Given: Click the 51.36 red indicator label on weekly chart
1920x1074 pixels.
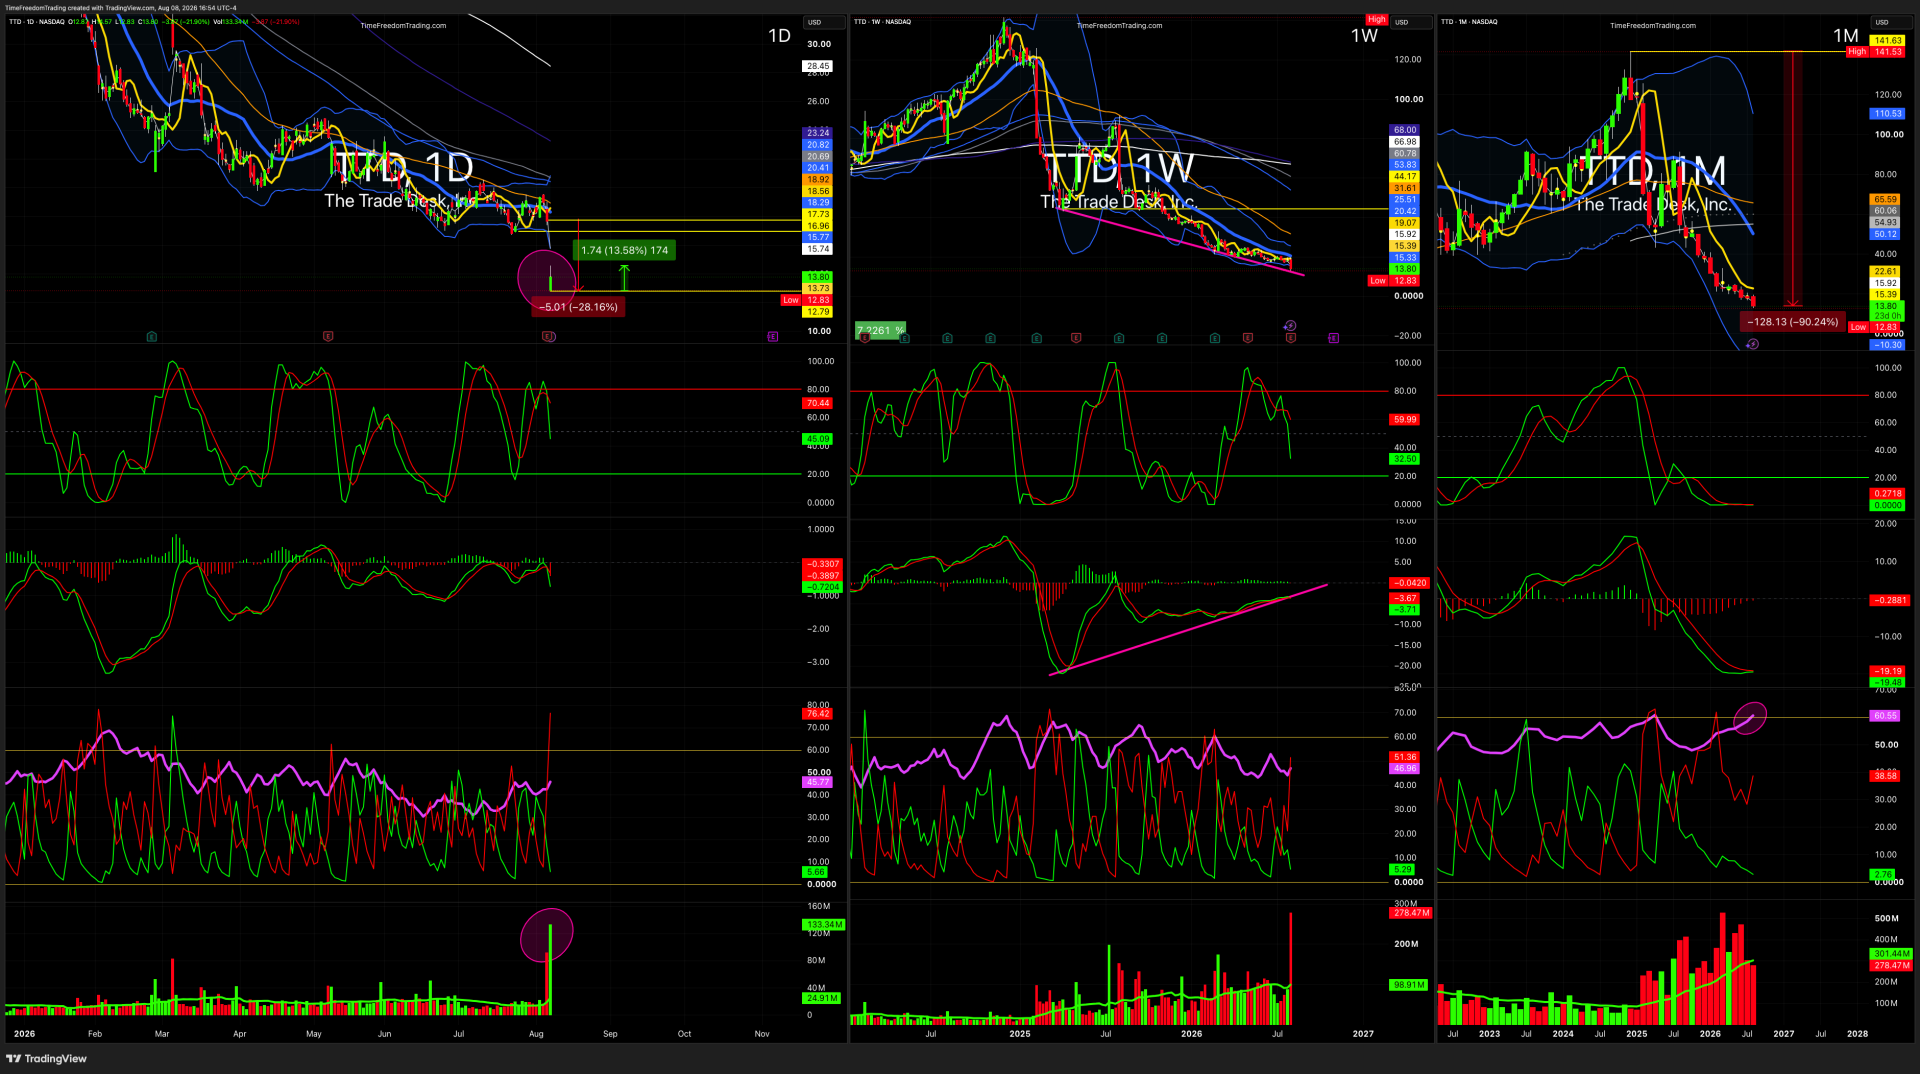Looking at the screenshot, I should 1405,757.
